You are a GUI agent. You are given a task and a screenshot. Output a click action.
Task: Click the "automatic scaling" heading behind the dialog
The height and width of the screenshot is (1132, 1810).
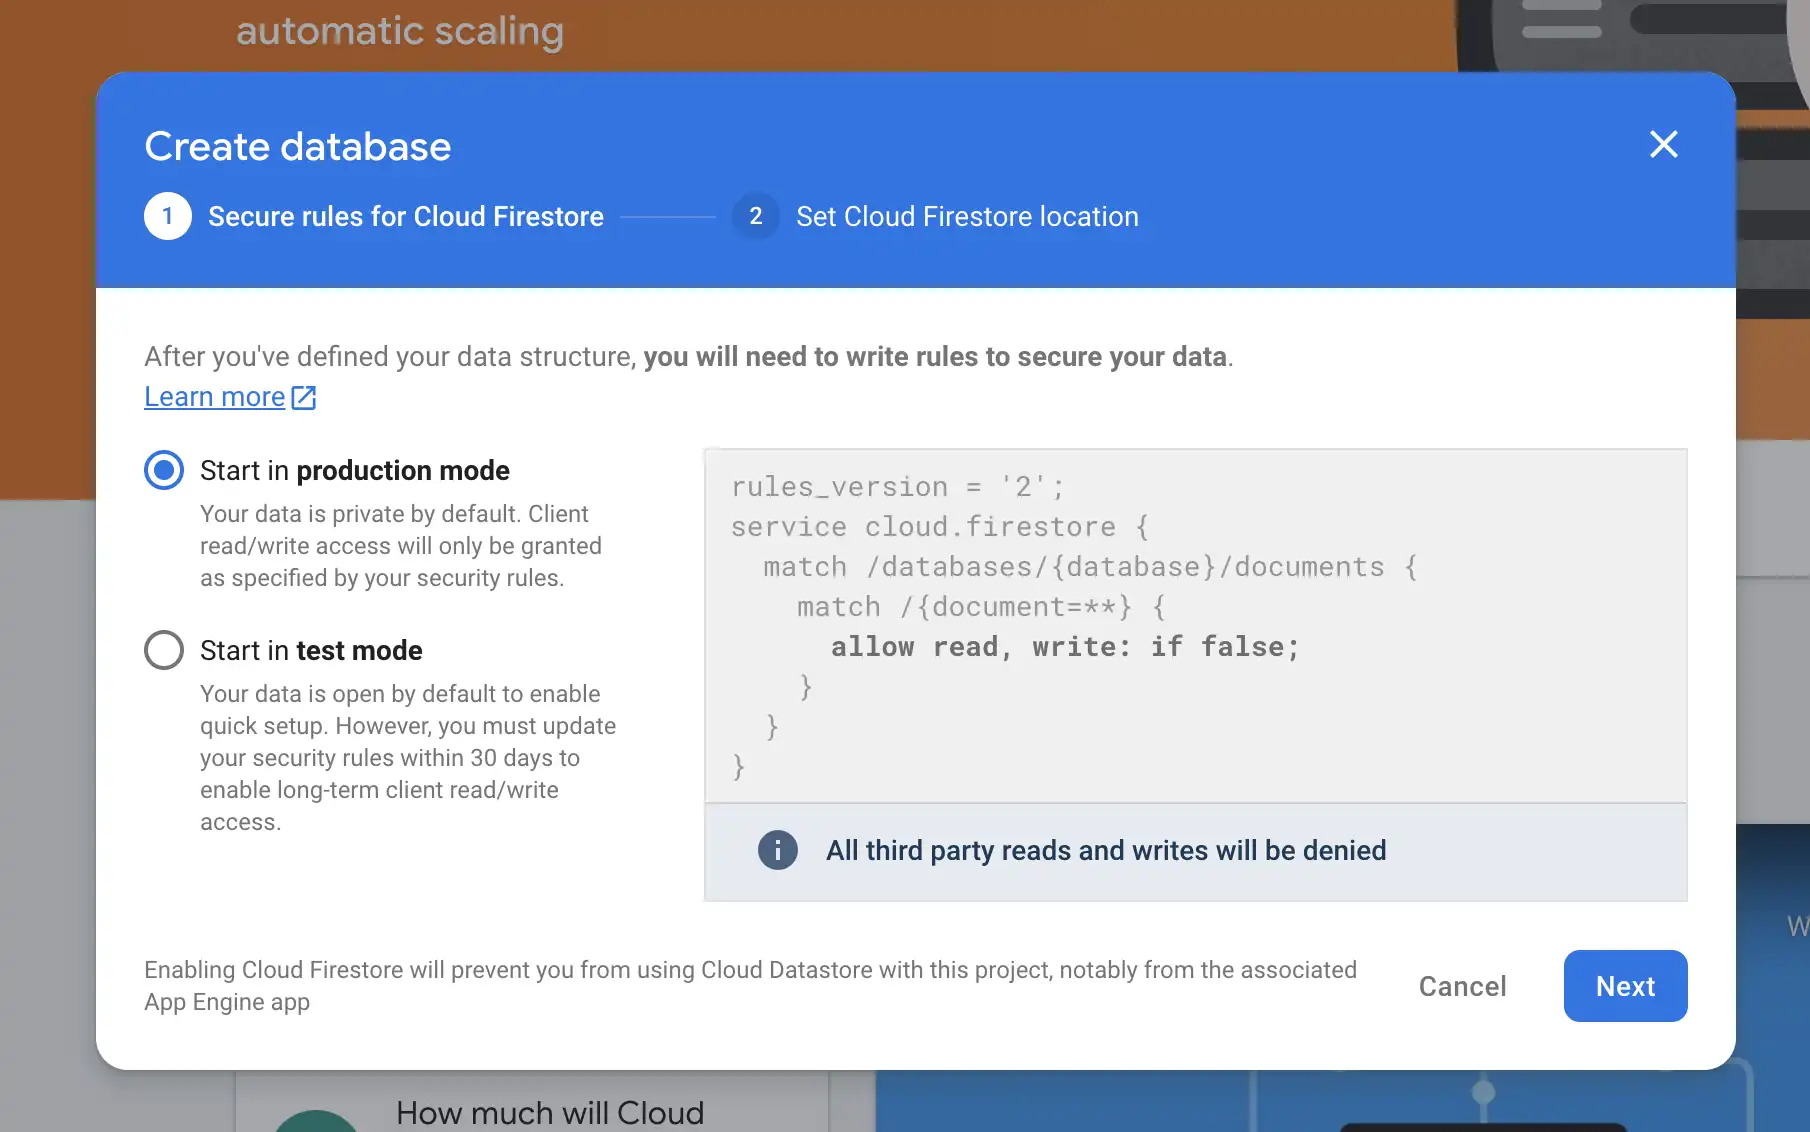point(399,31)
